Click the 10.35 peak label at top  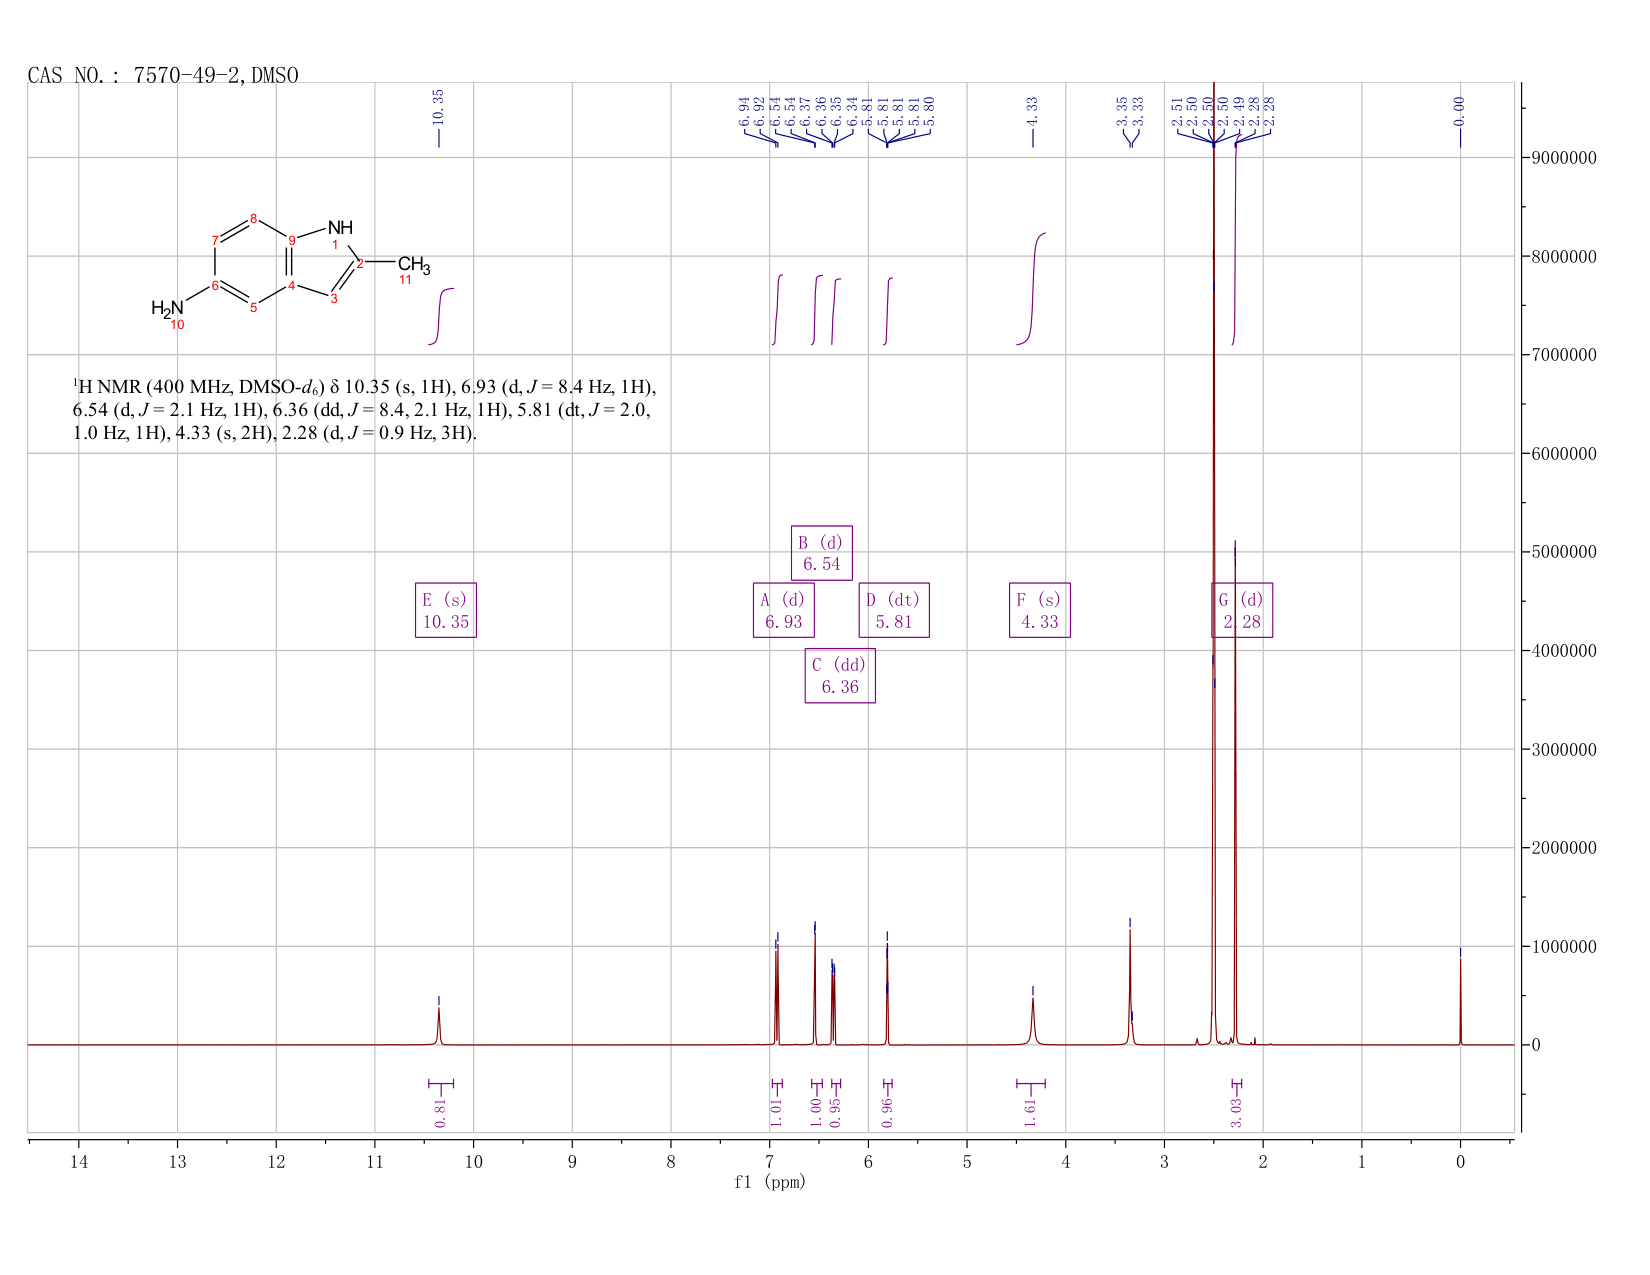click(x=438, y=106)
